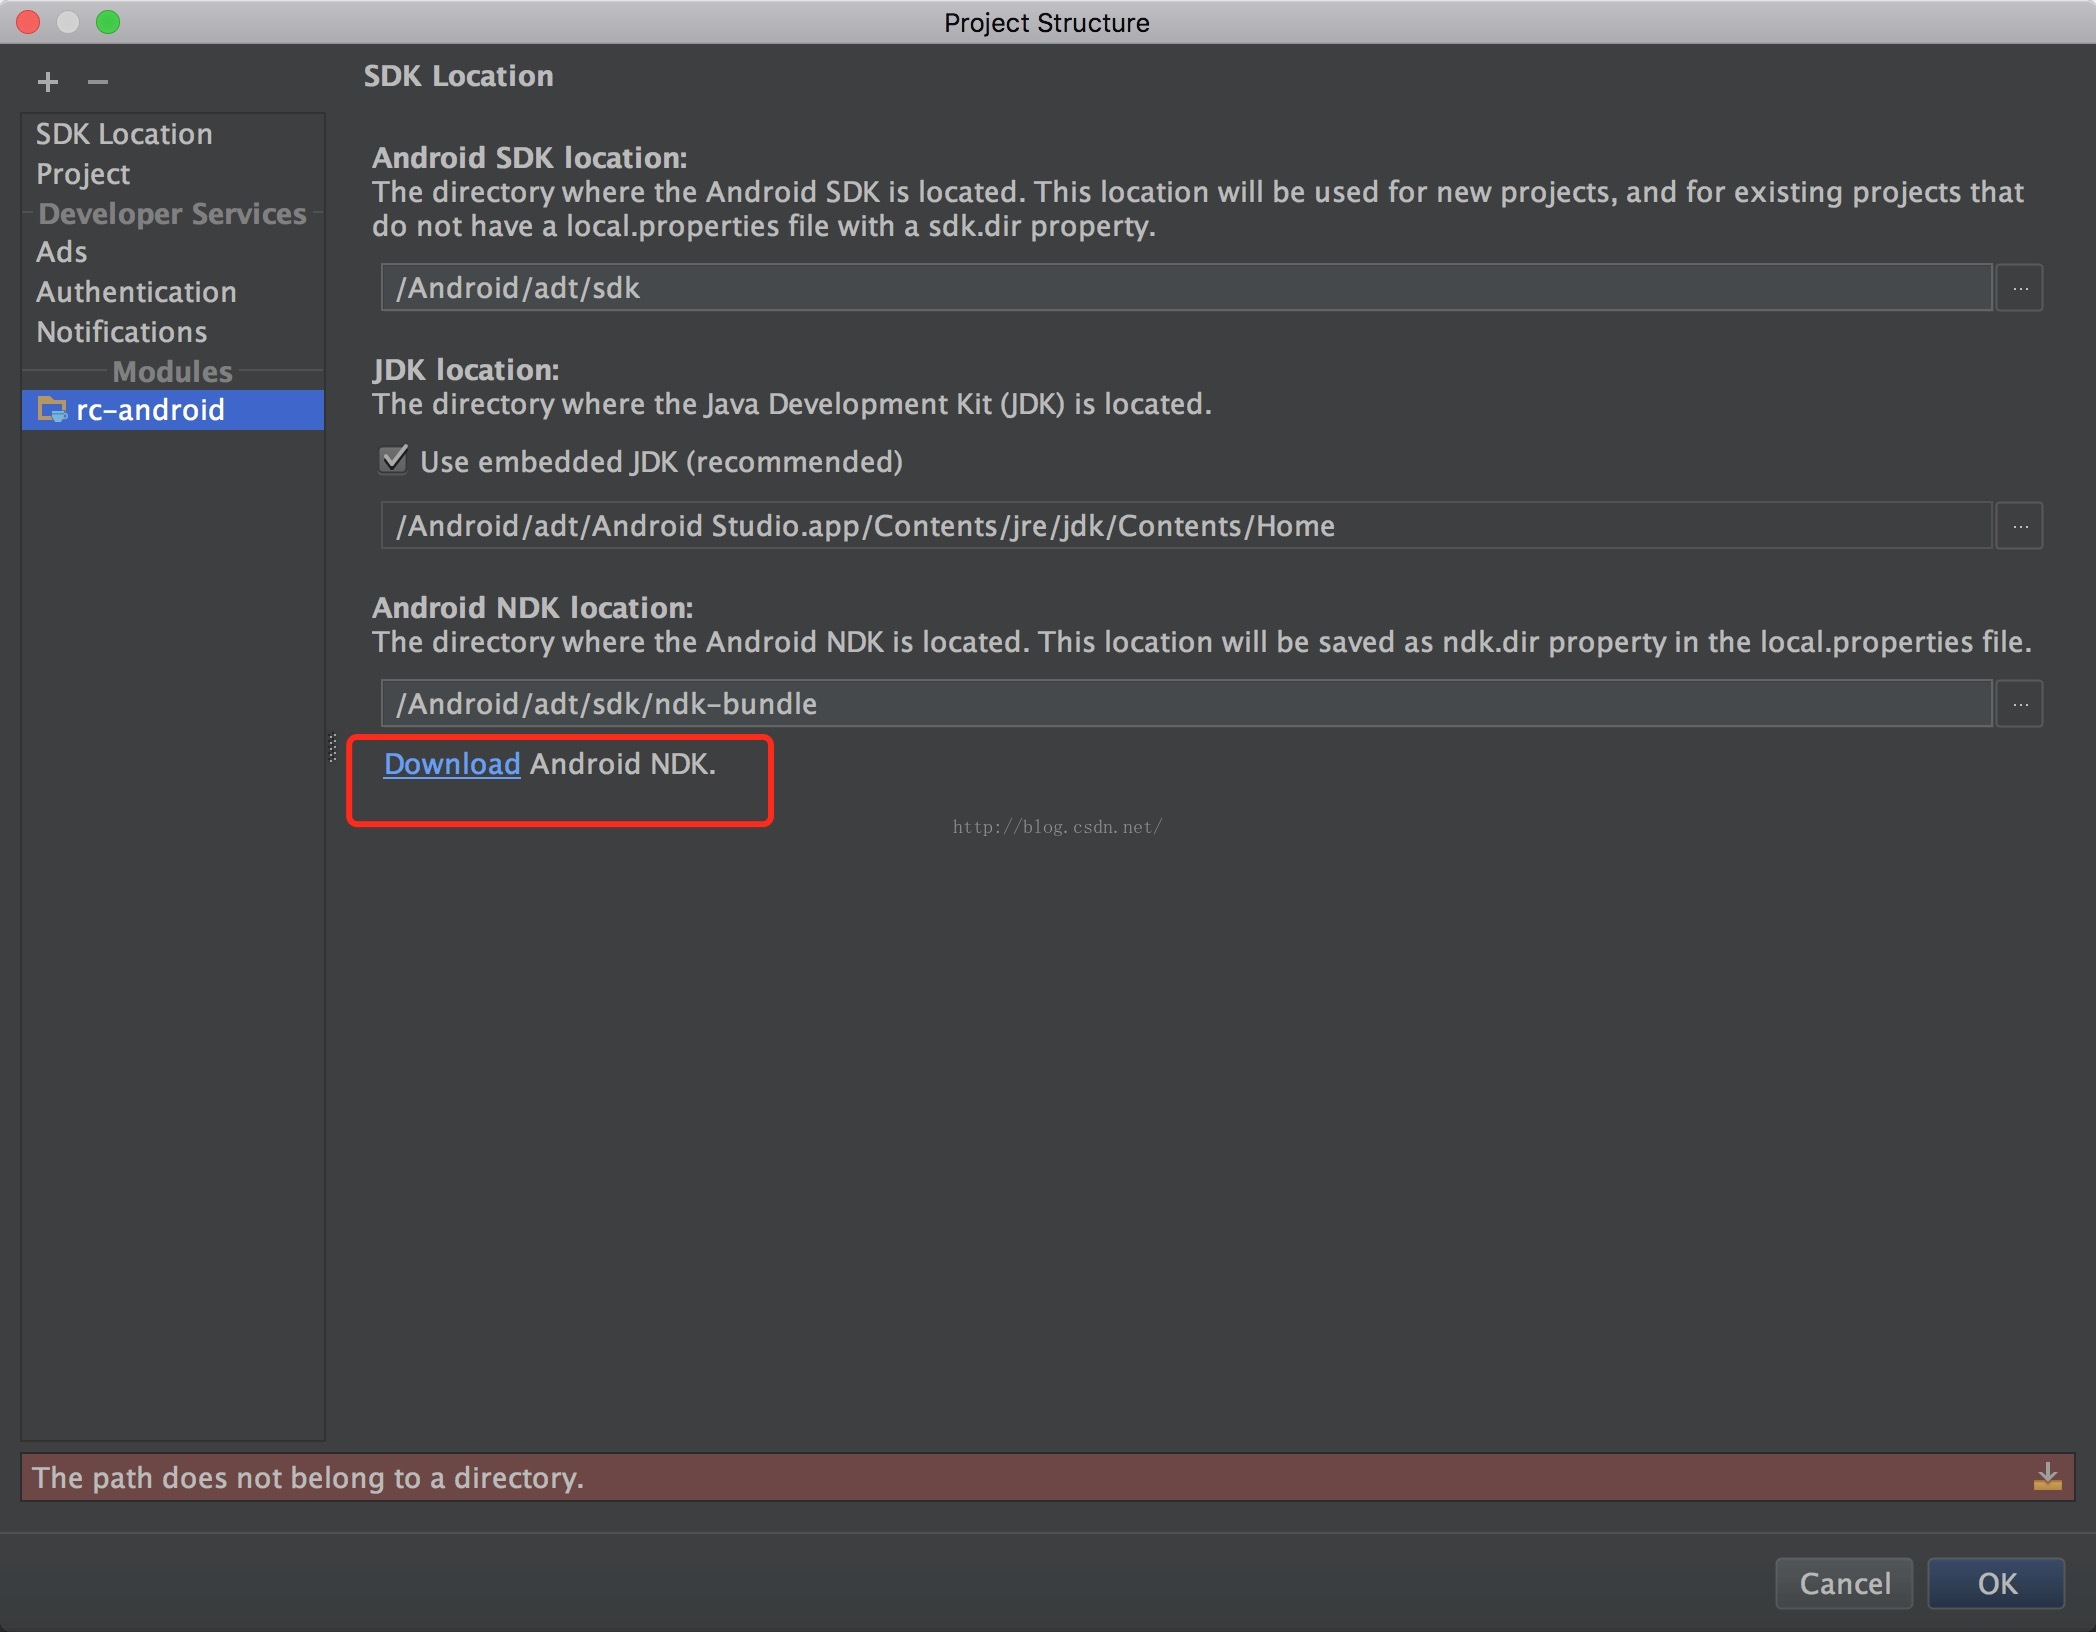Open browse button for Android SDK location
2096x1632 pixels.
click(2020, 288)
